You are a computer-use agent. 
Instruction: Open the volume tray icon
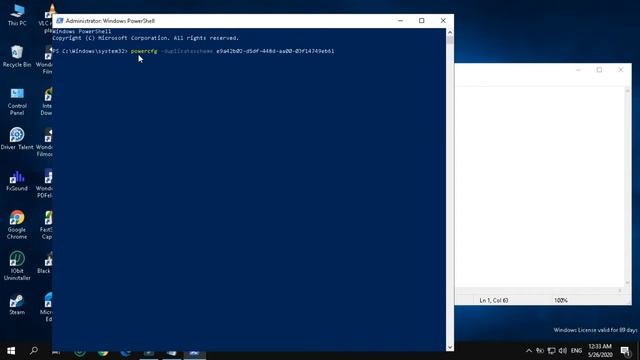(x=562, y=351)
